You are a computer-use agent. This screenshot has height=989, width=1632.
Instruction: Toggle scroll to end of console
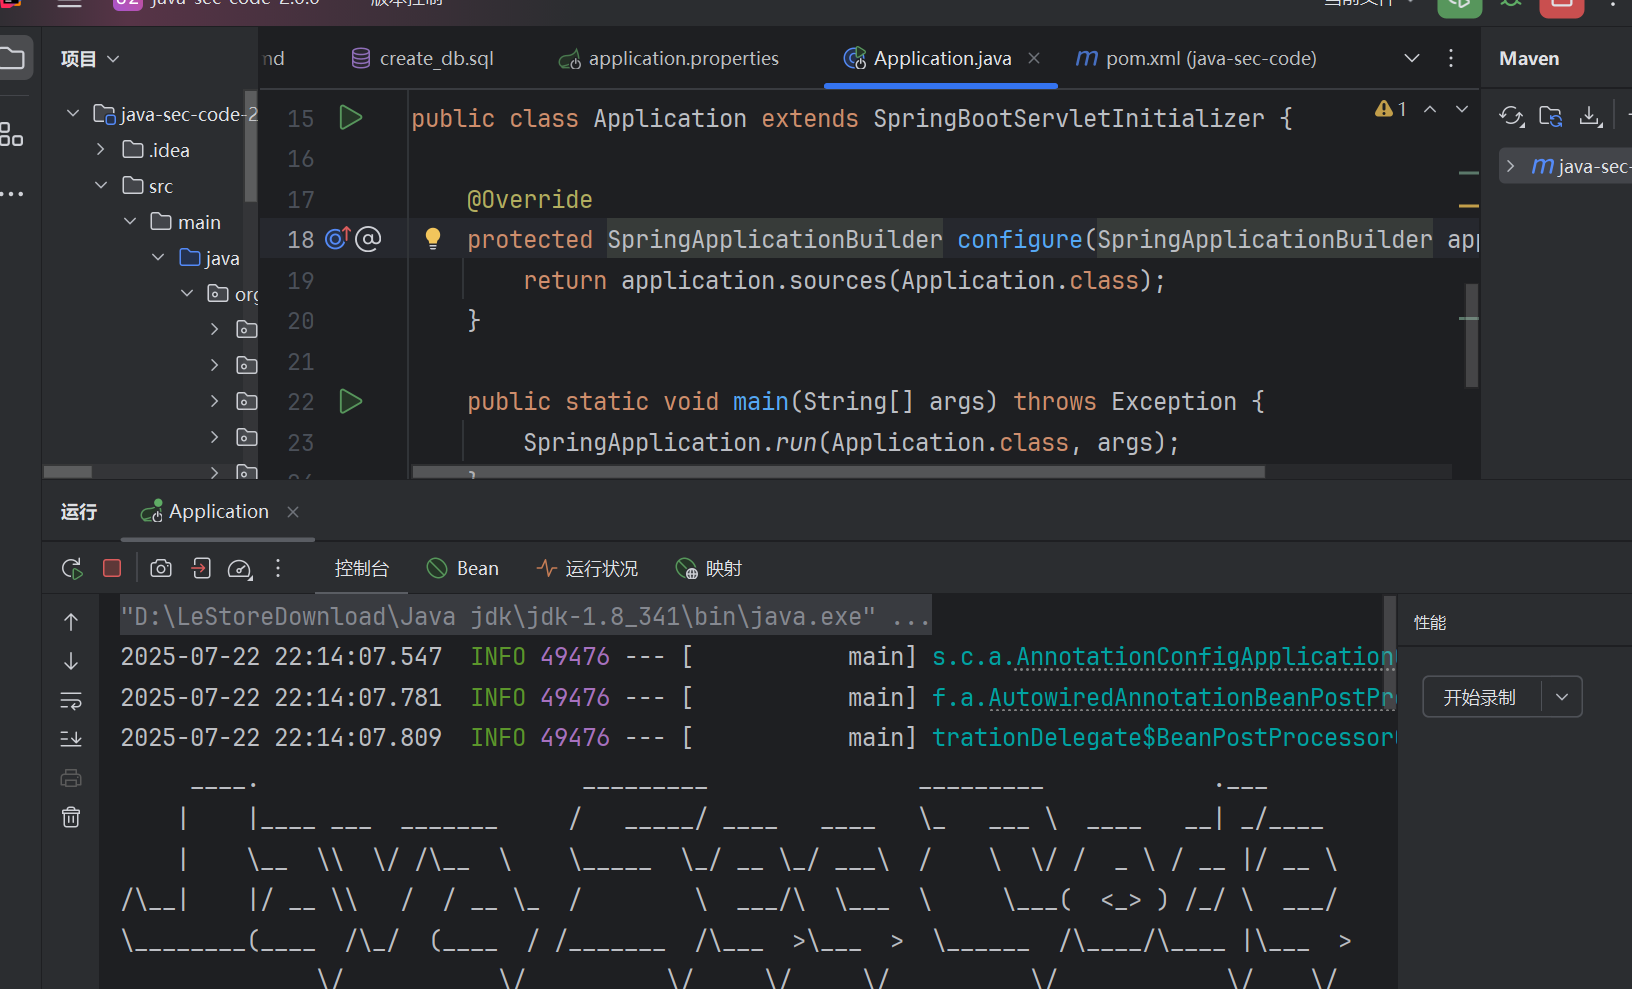pyautogui.click(x=71, y=739)
